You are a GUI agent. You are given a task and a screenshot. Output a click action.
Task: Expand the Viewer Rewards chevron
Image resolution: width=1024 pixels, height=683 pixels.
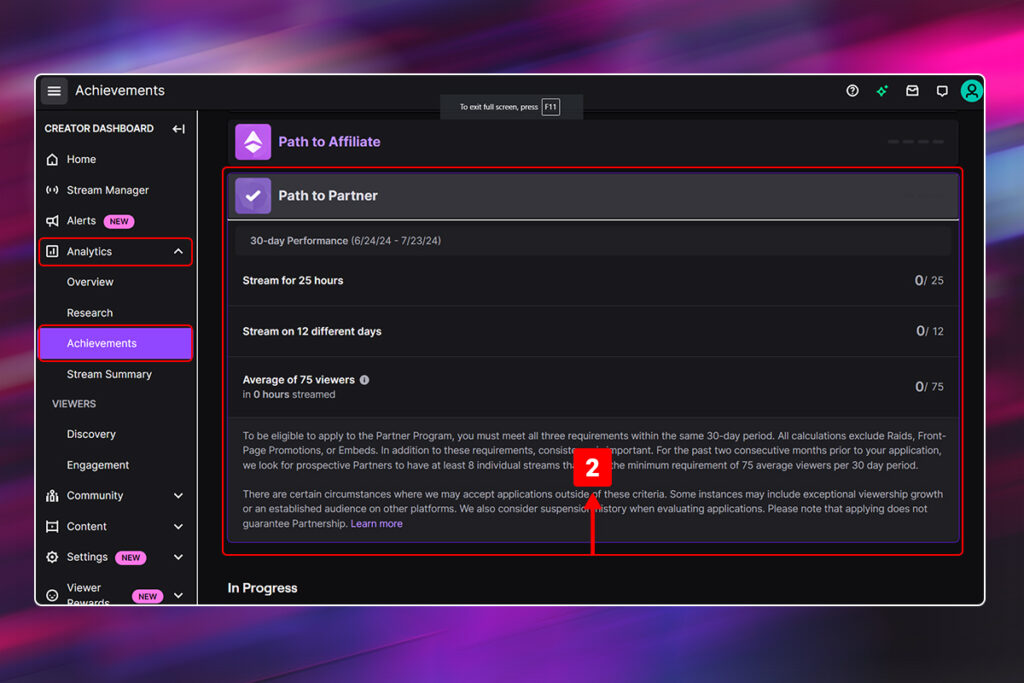(x=178, y=595)
